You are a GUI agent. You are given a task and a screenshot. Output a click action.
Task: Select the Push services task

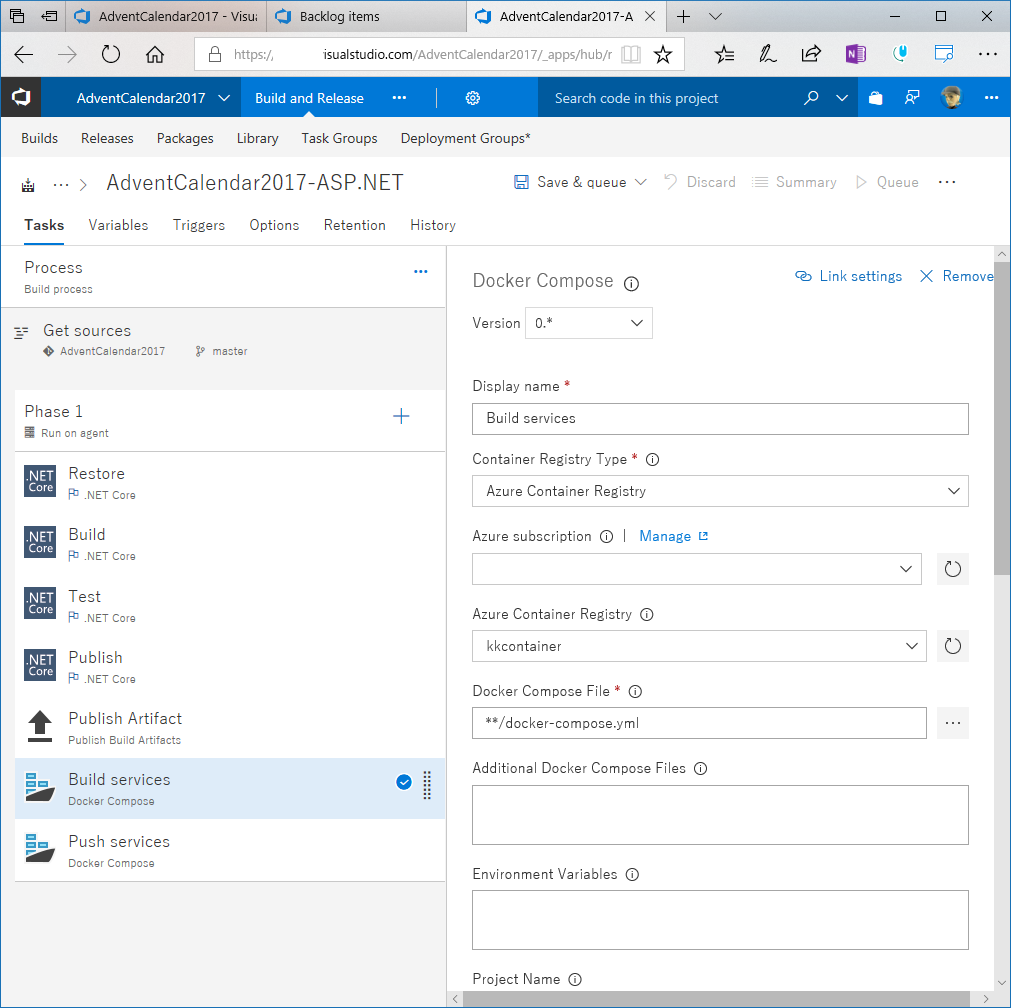pos(230,850)
